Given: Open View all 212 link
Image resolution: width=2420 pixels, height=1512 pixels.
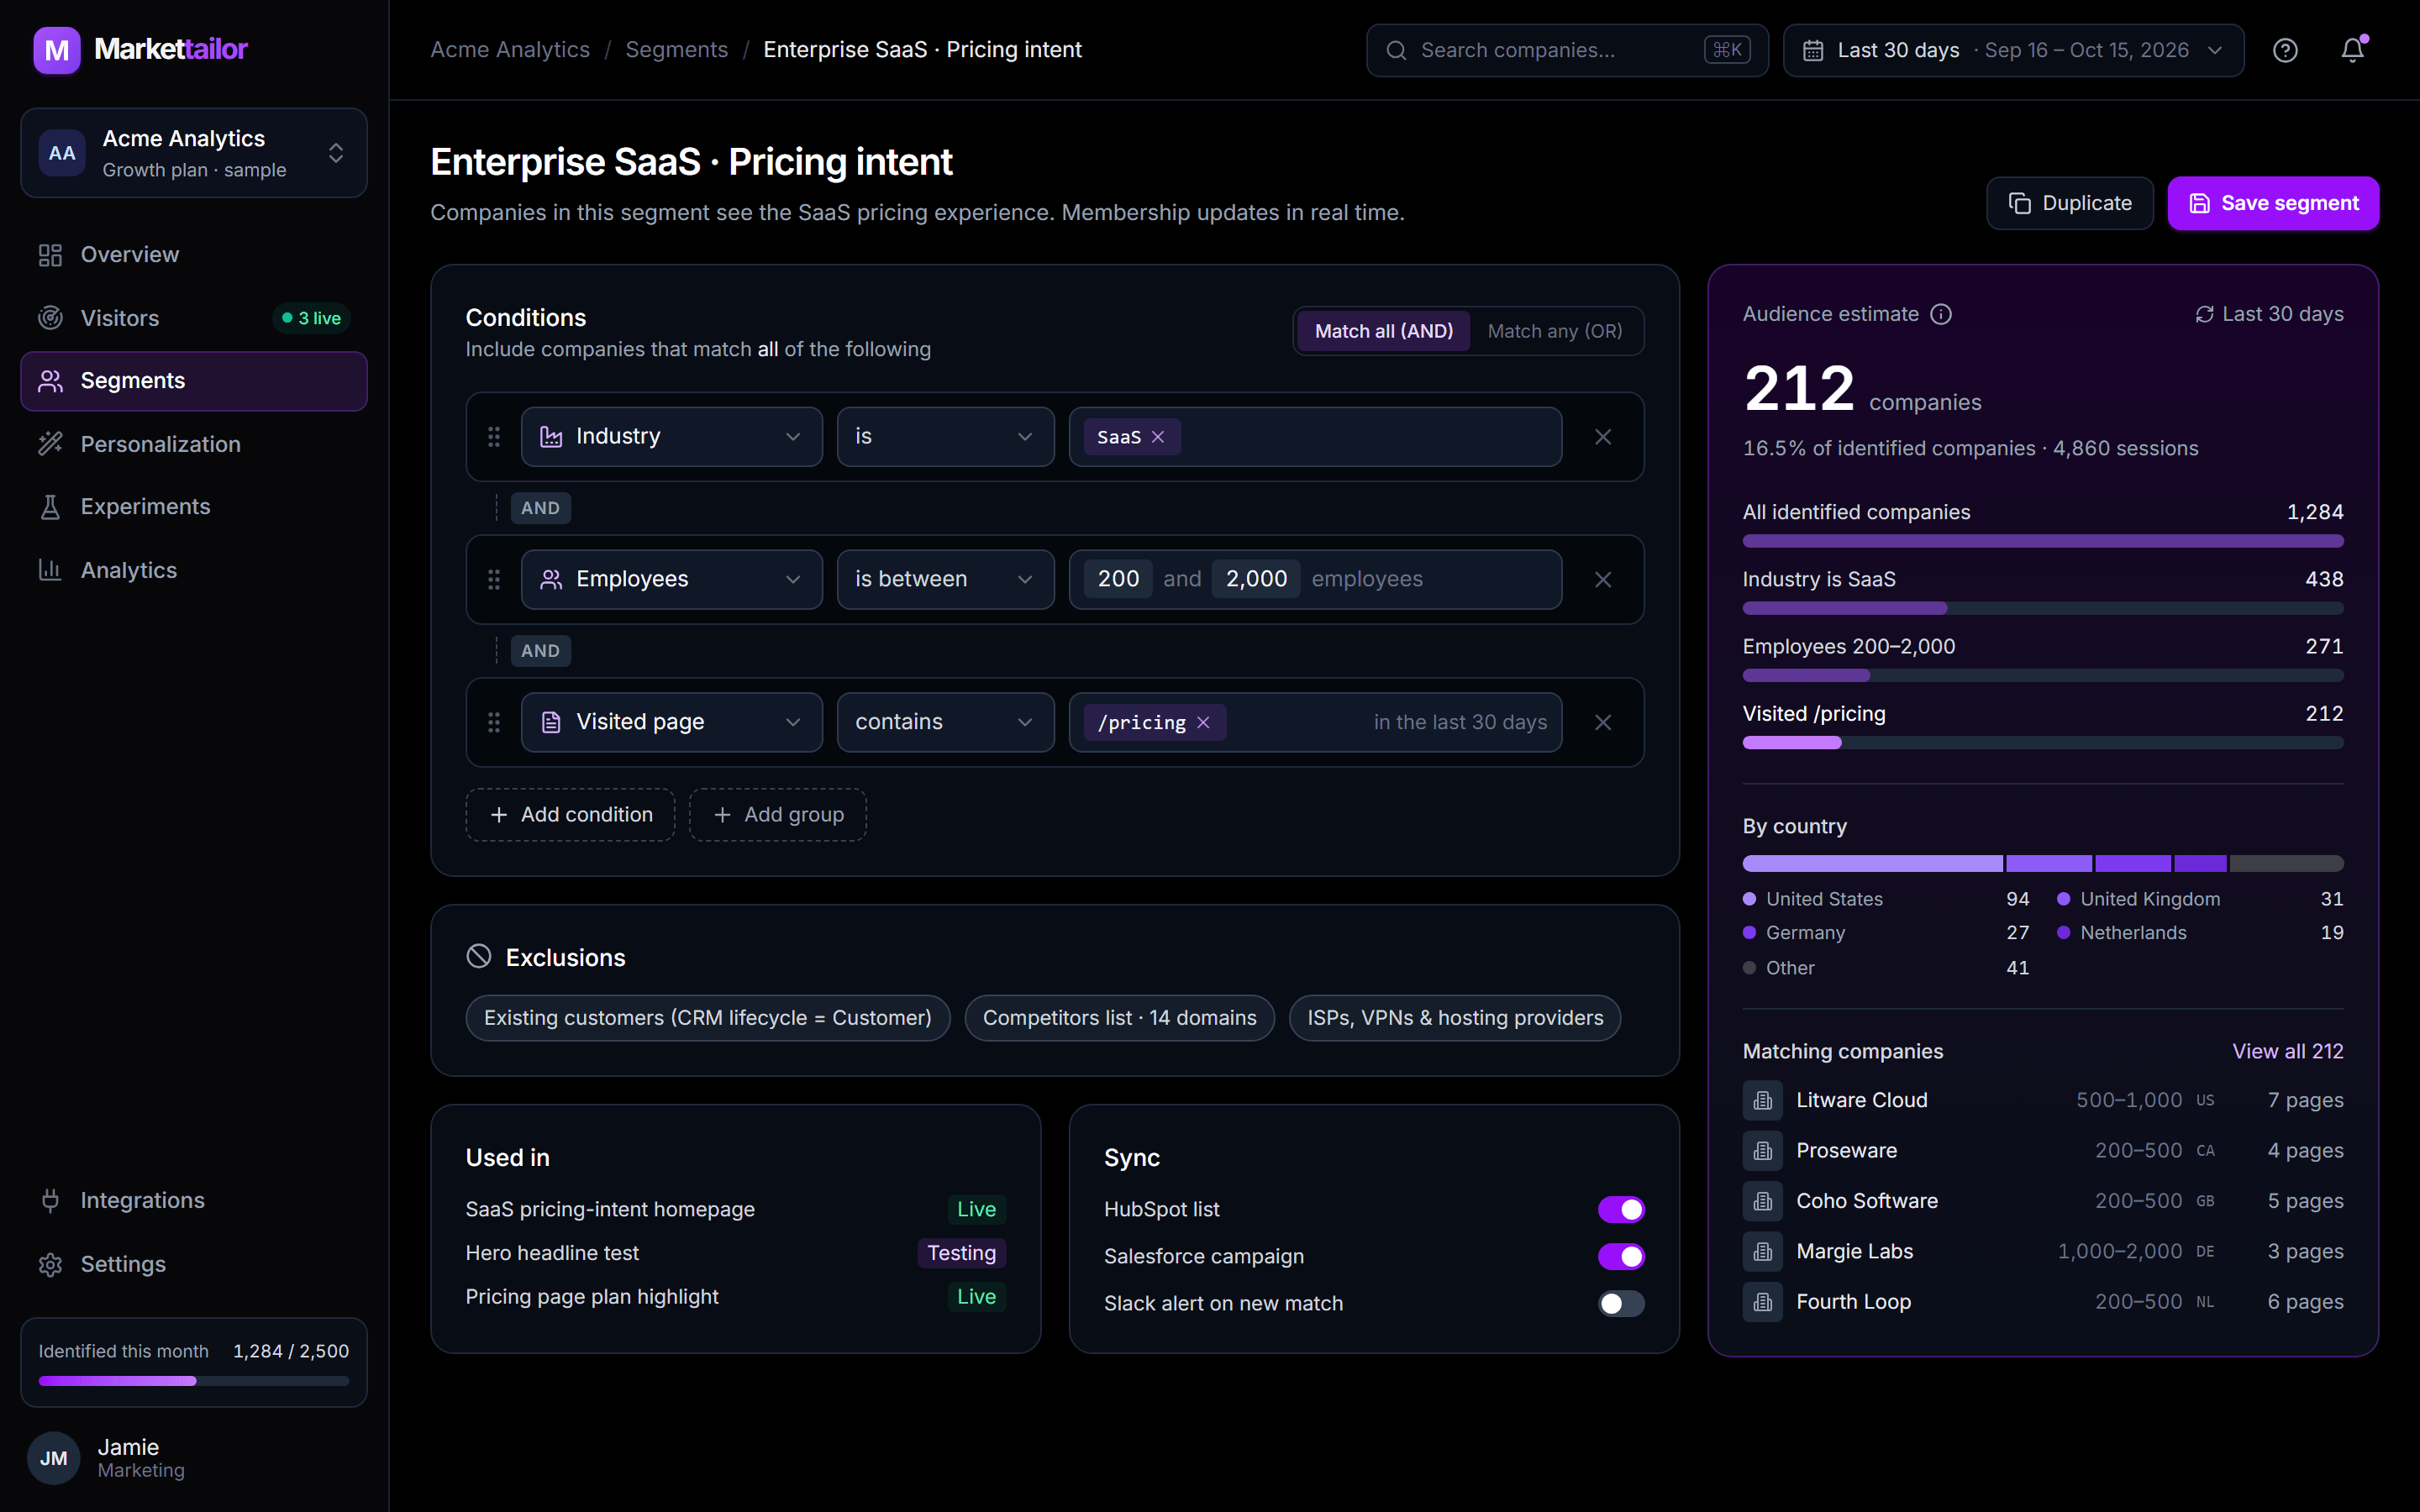Looking at the screenshot, I should [2288, 1051].
